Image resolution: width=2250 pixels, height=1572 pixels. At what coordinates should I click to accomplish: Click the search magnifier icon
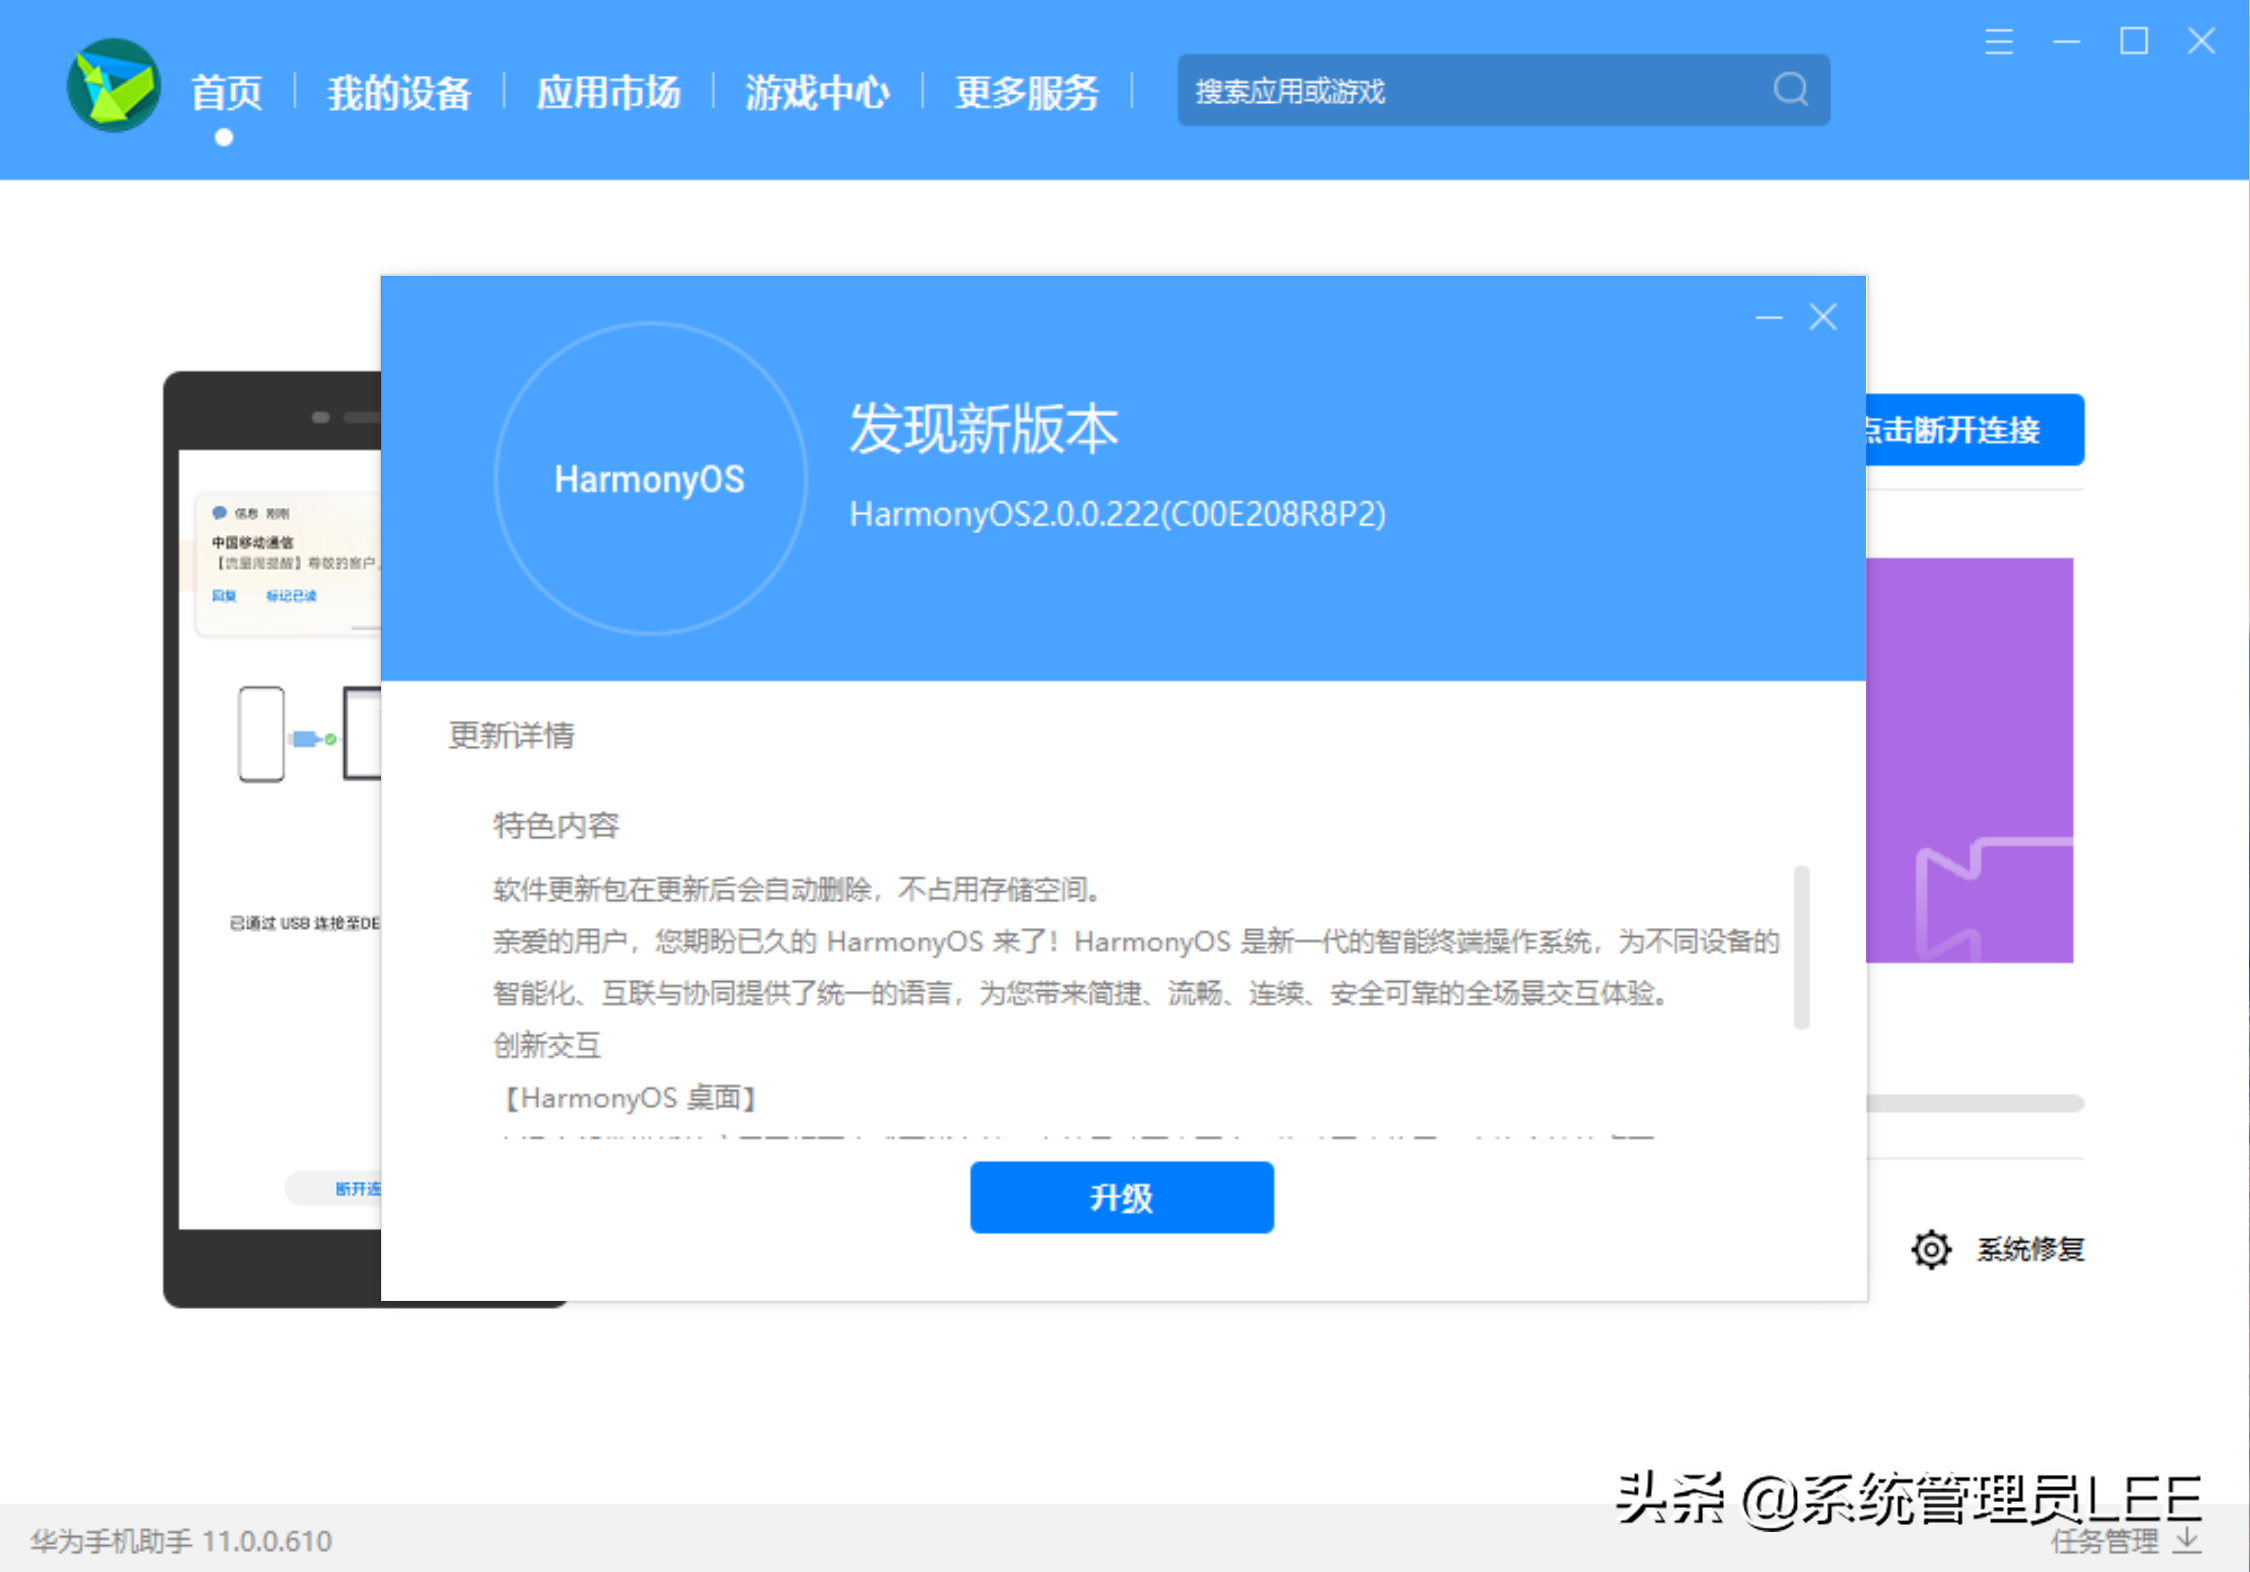pyautogui.click(x=1790, y=90)
